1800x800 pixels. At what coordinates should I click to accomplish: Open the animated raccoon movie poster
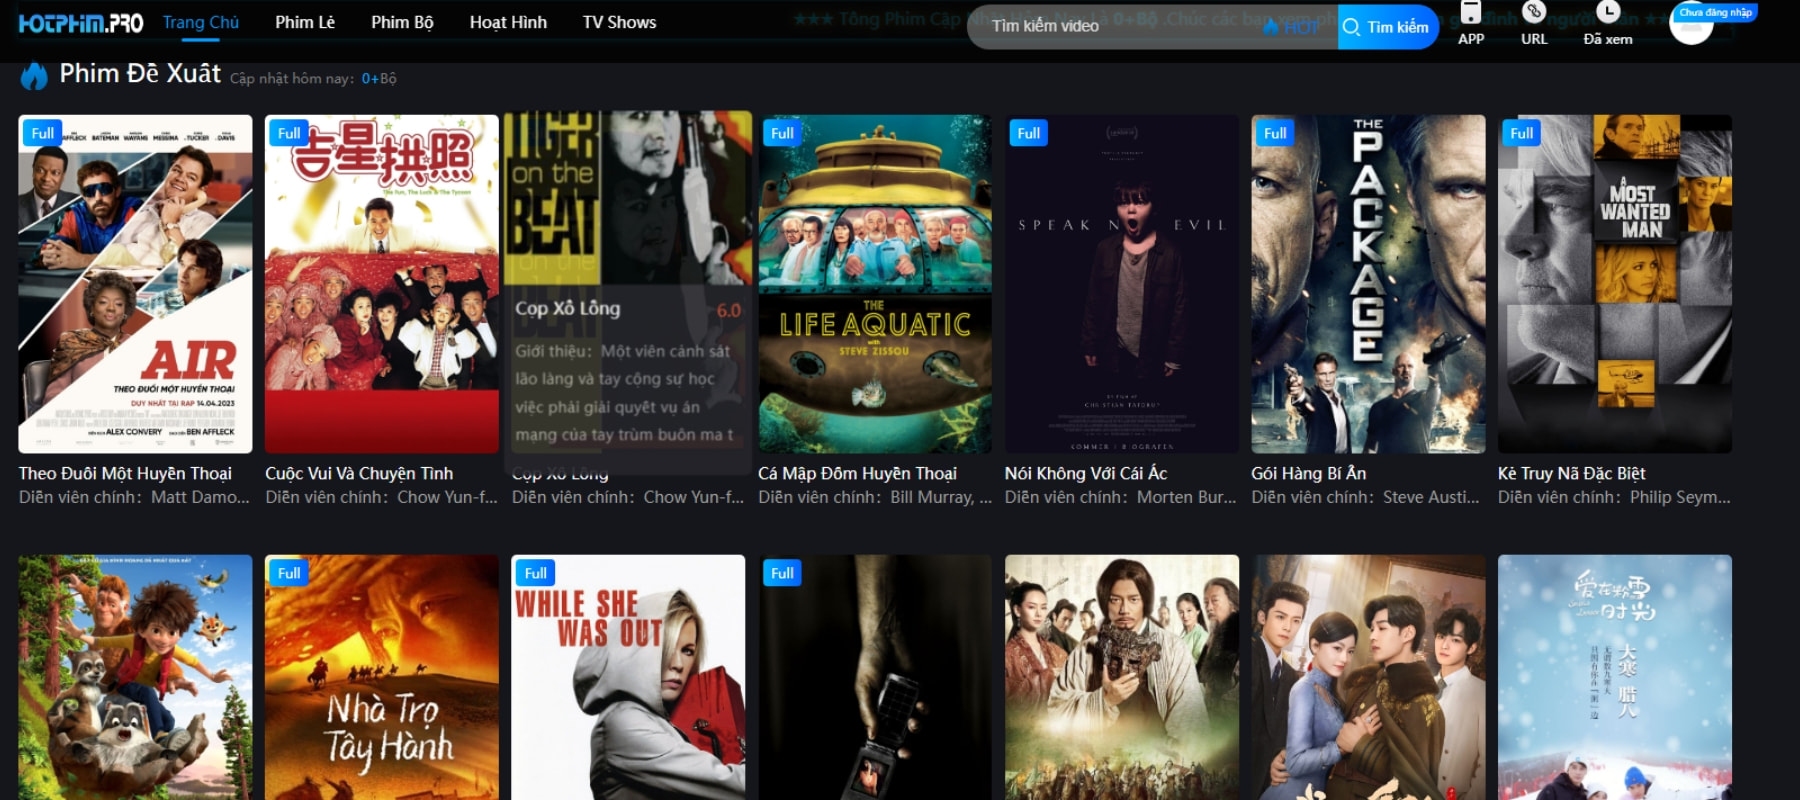click(135, 677)
